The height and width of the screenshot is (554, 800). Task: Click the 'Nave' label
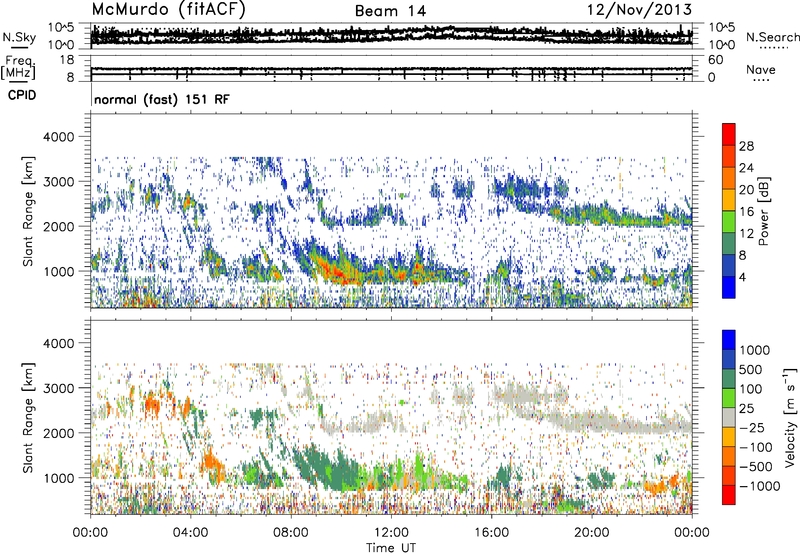(761, 69)
